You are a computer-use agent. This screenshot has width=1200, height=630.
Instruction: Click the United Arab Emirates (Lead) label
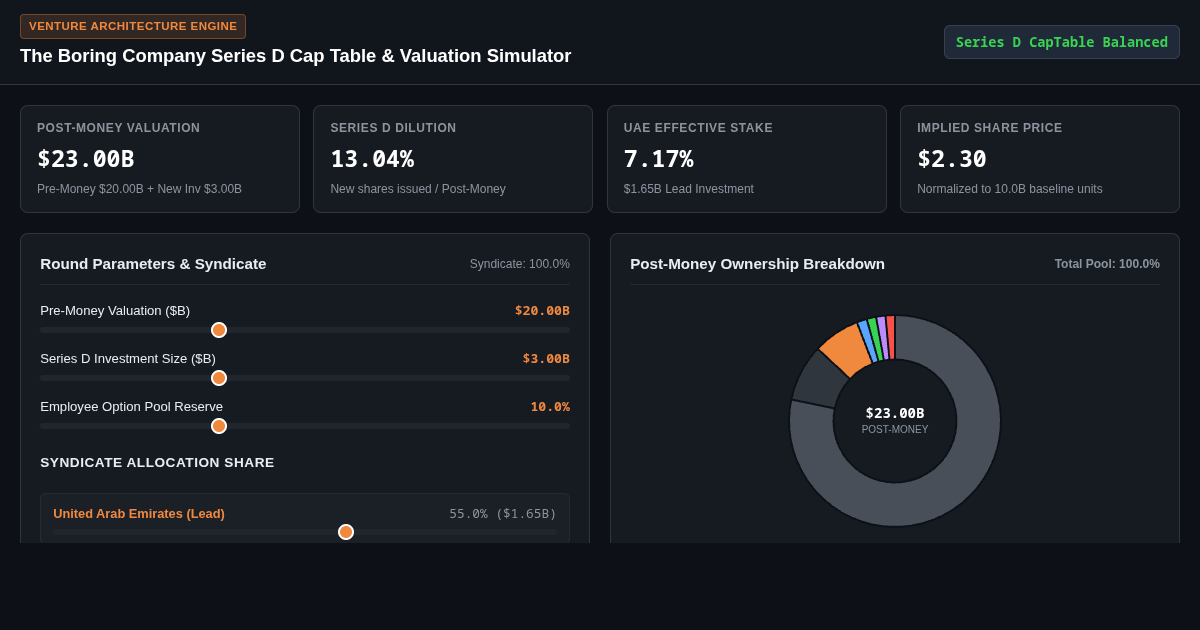coord(139,513)
